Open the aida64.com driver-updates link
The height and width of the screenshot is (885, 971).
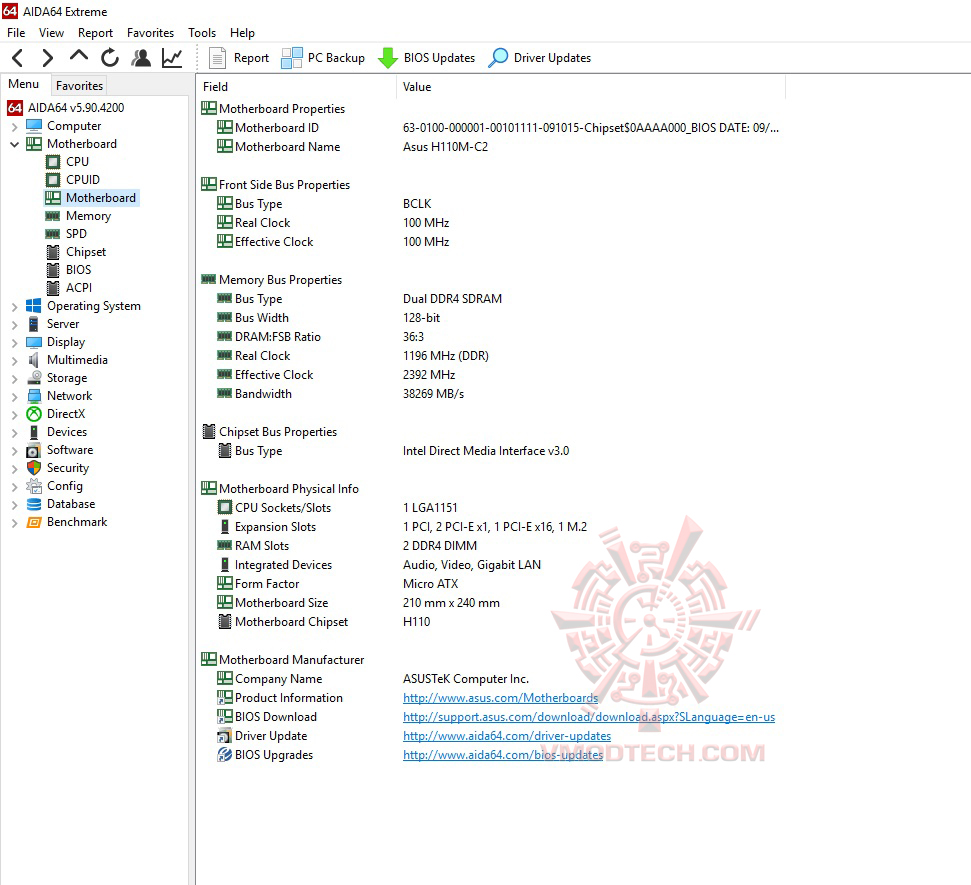click(507, 736)
